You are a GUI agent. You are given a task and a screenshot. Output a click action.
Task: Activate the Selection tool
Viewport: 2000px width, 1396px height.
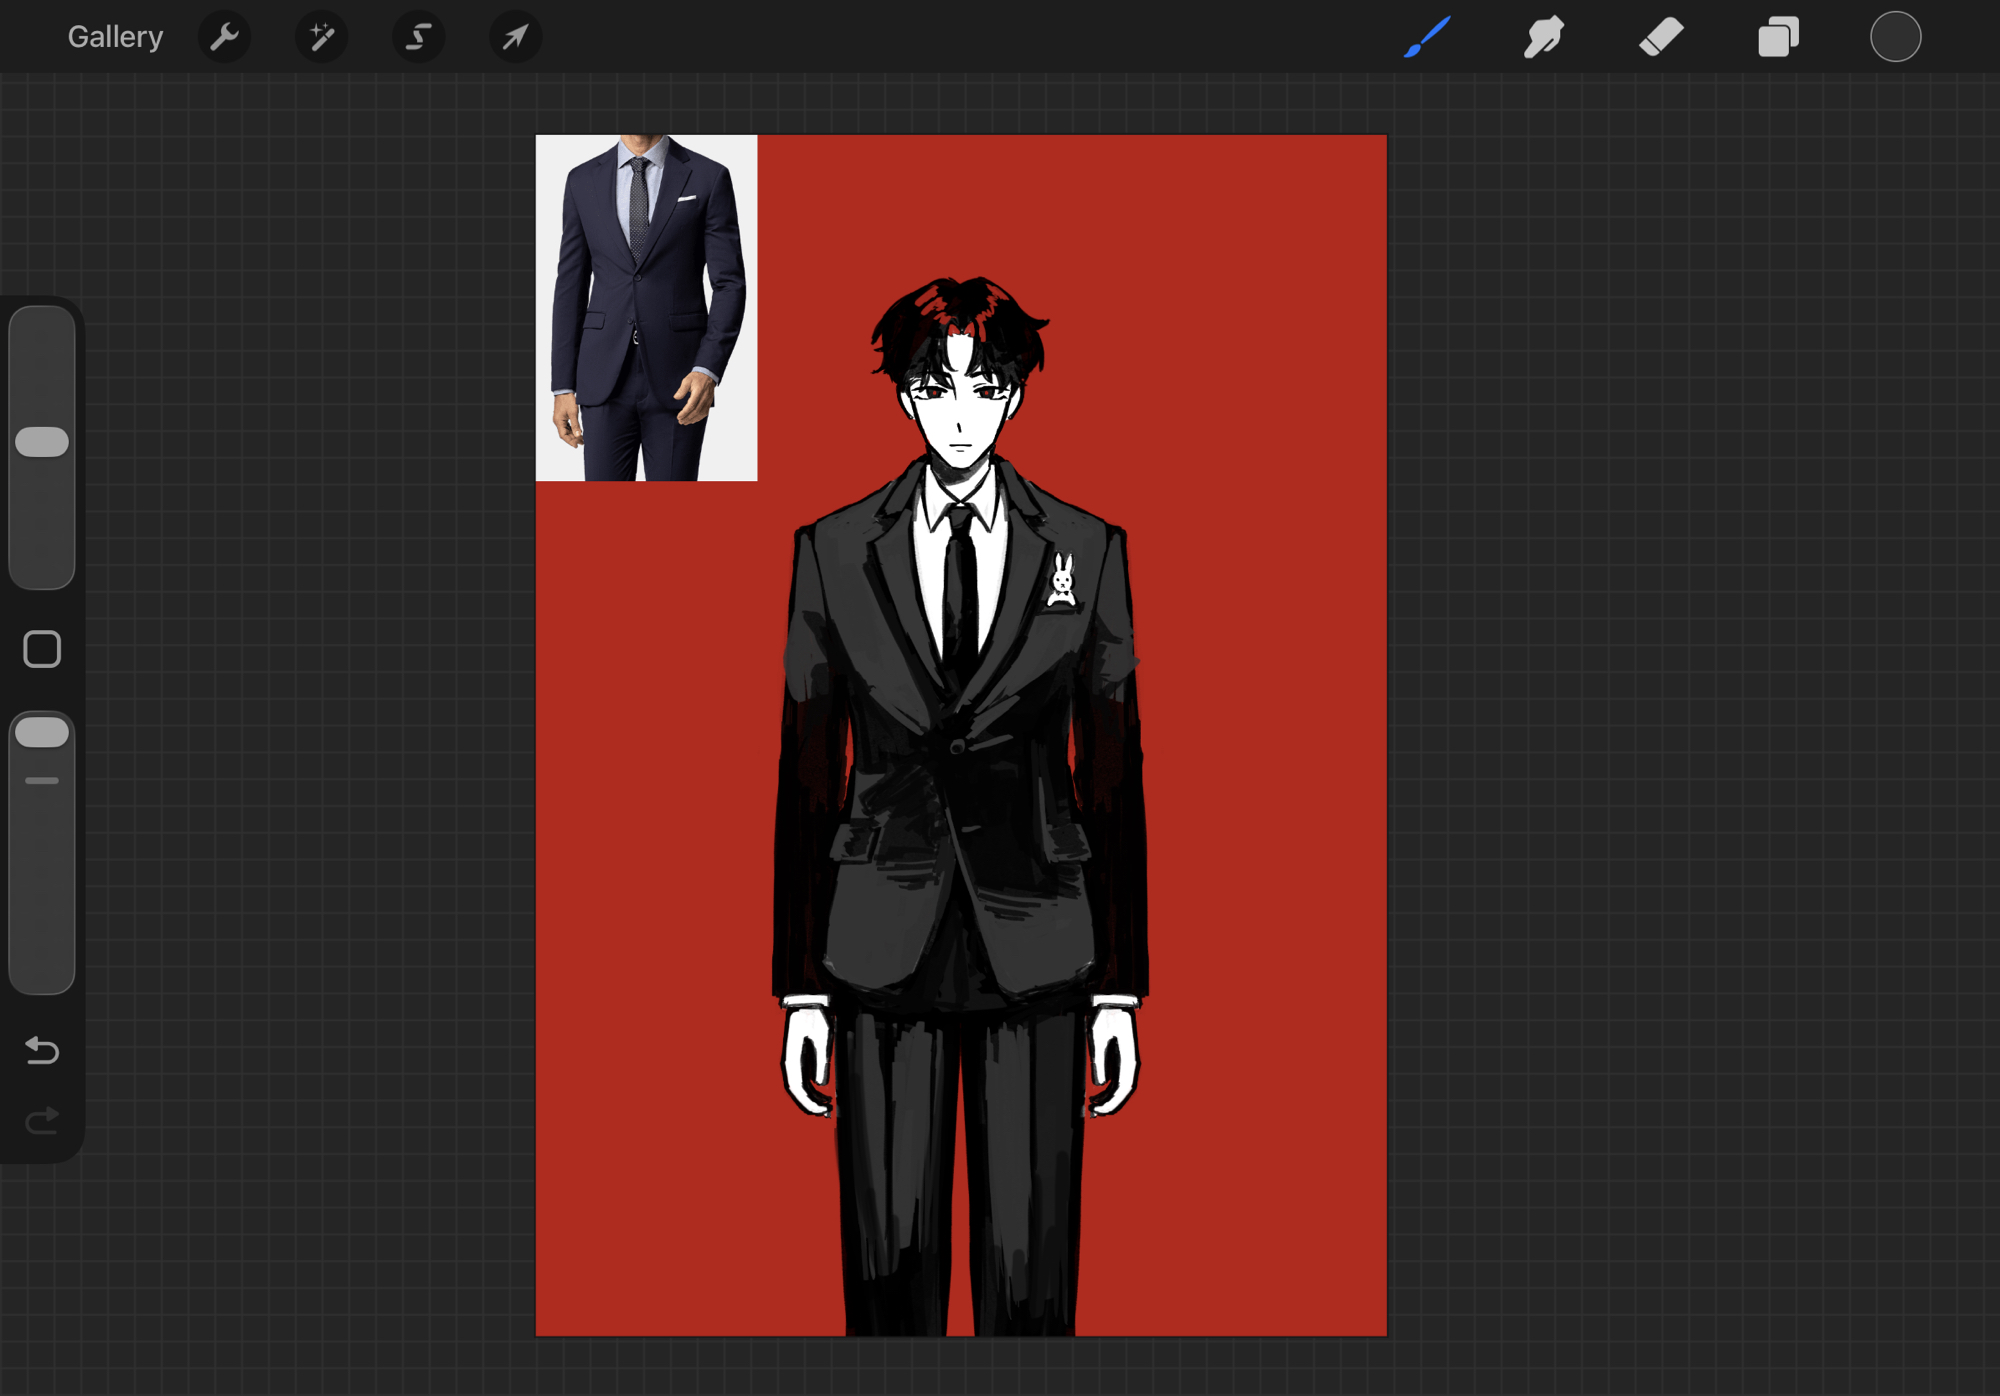pos(418,37)
